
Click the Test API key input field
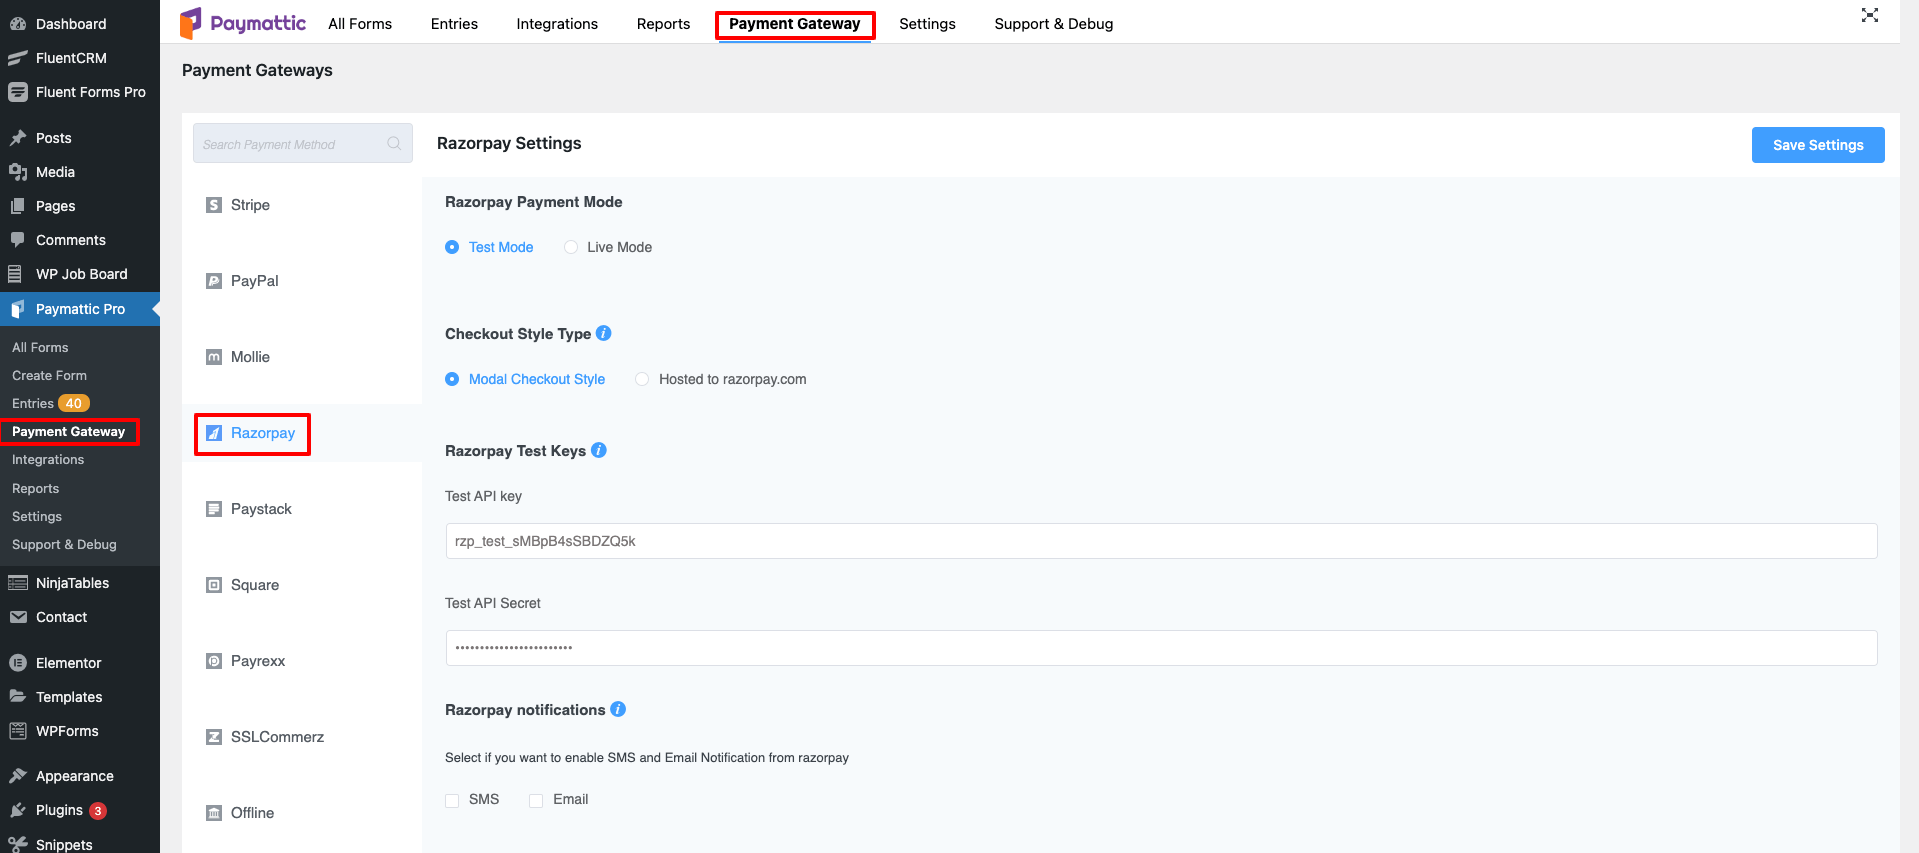pyautogui.click(x=1161, y=541)
